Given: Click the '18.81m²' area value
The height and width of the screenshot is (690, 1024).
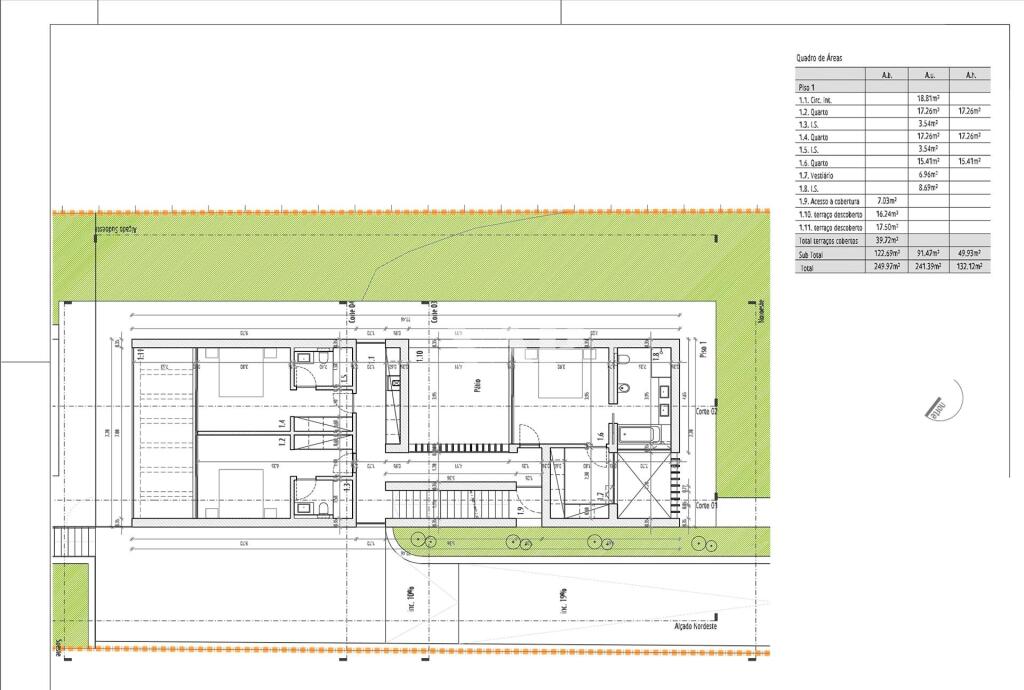Looking at the screenshot, I should click(x=928, y=99).
